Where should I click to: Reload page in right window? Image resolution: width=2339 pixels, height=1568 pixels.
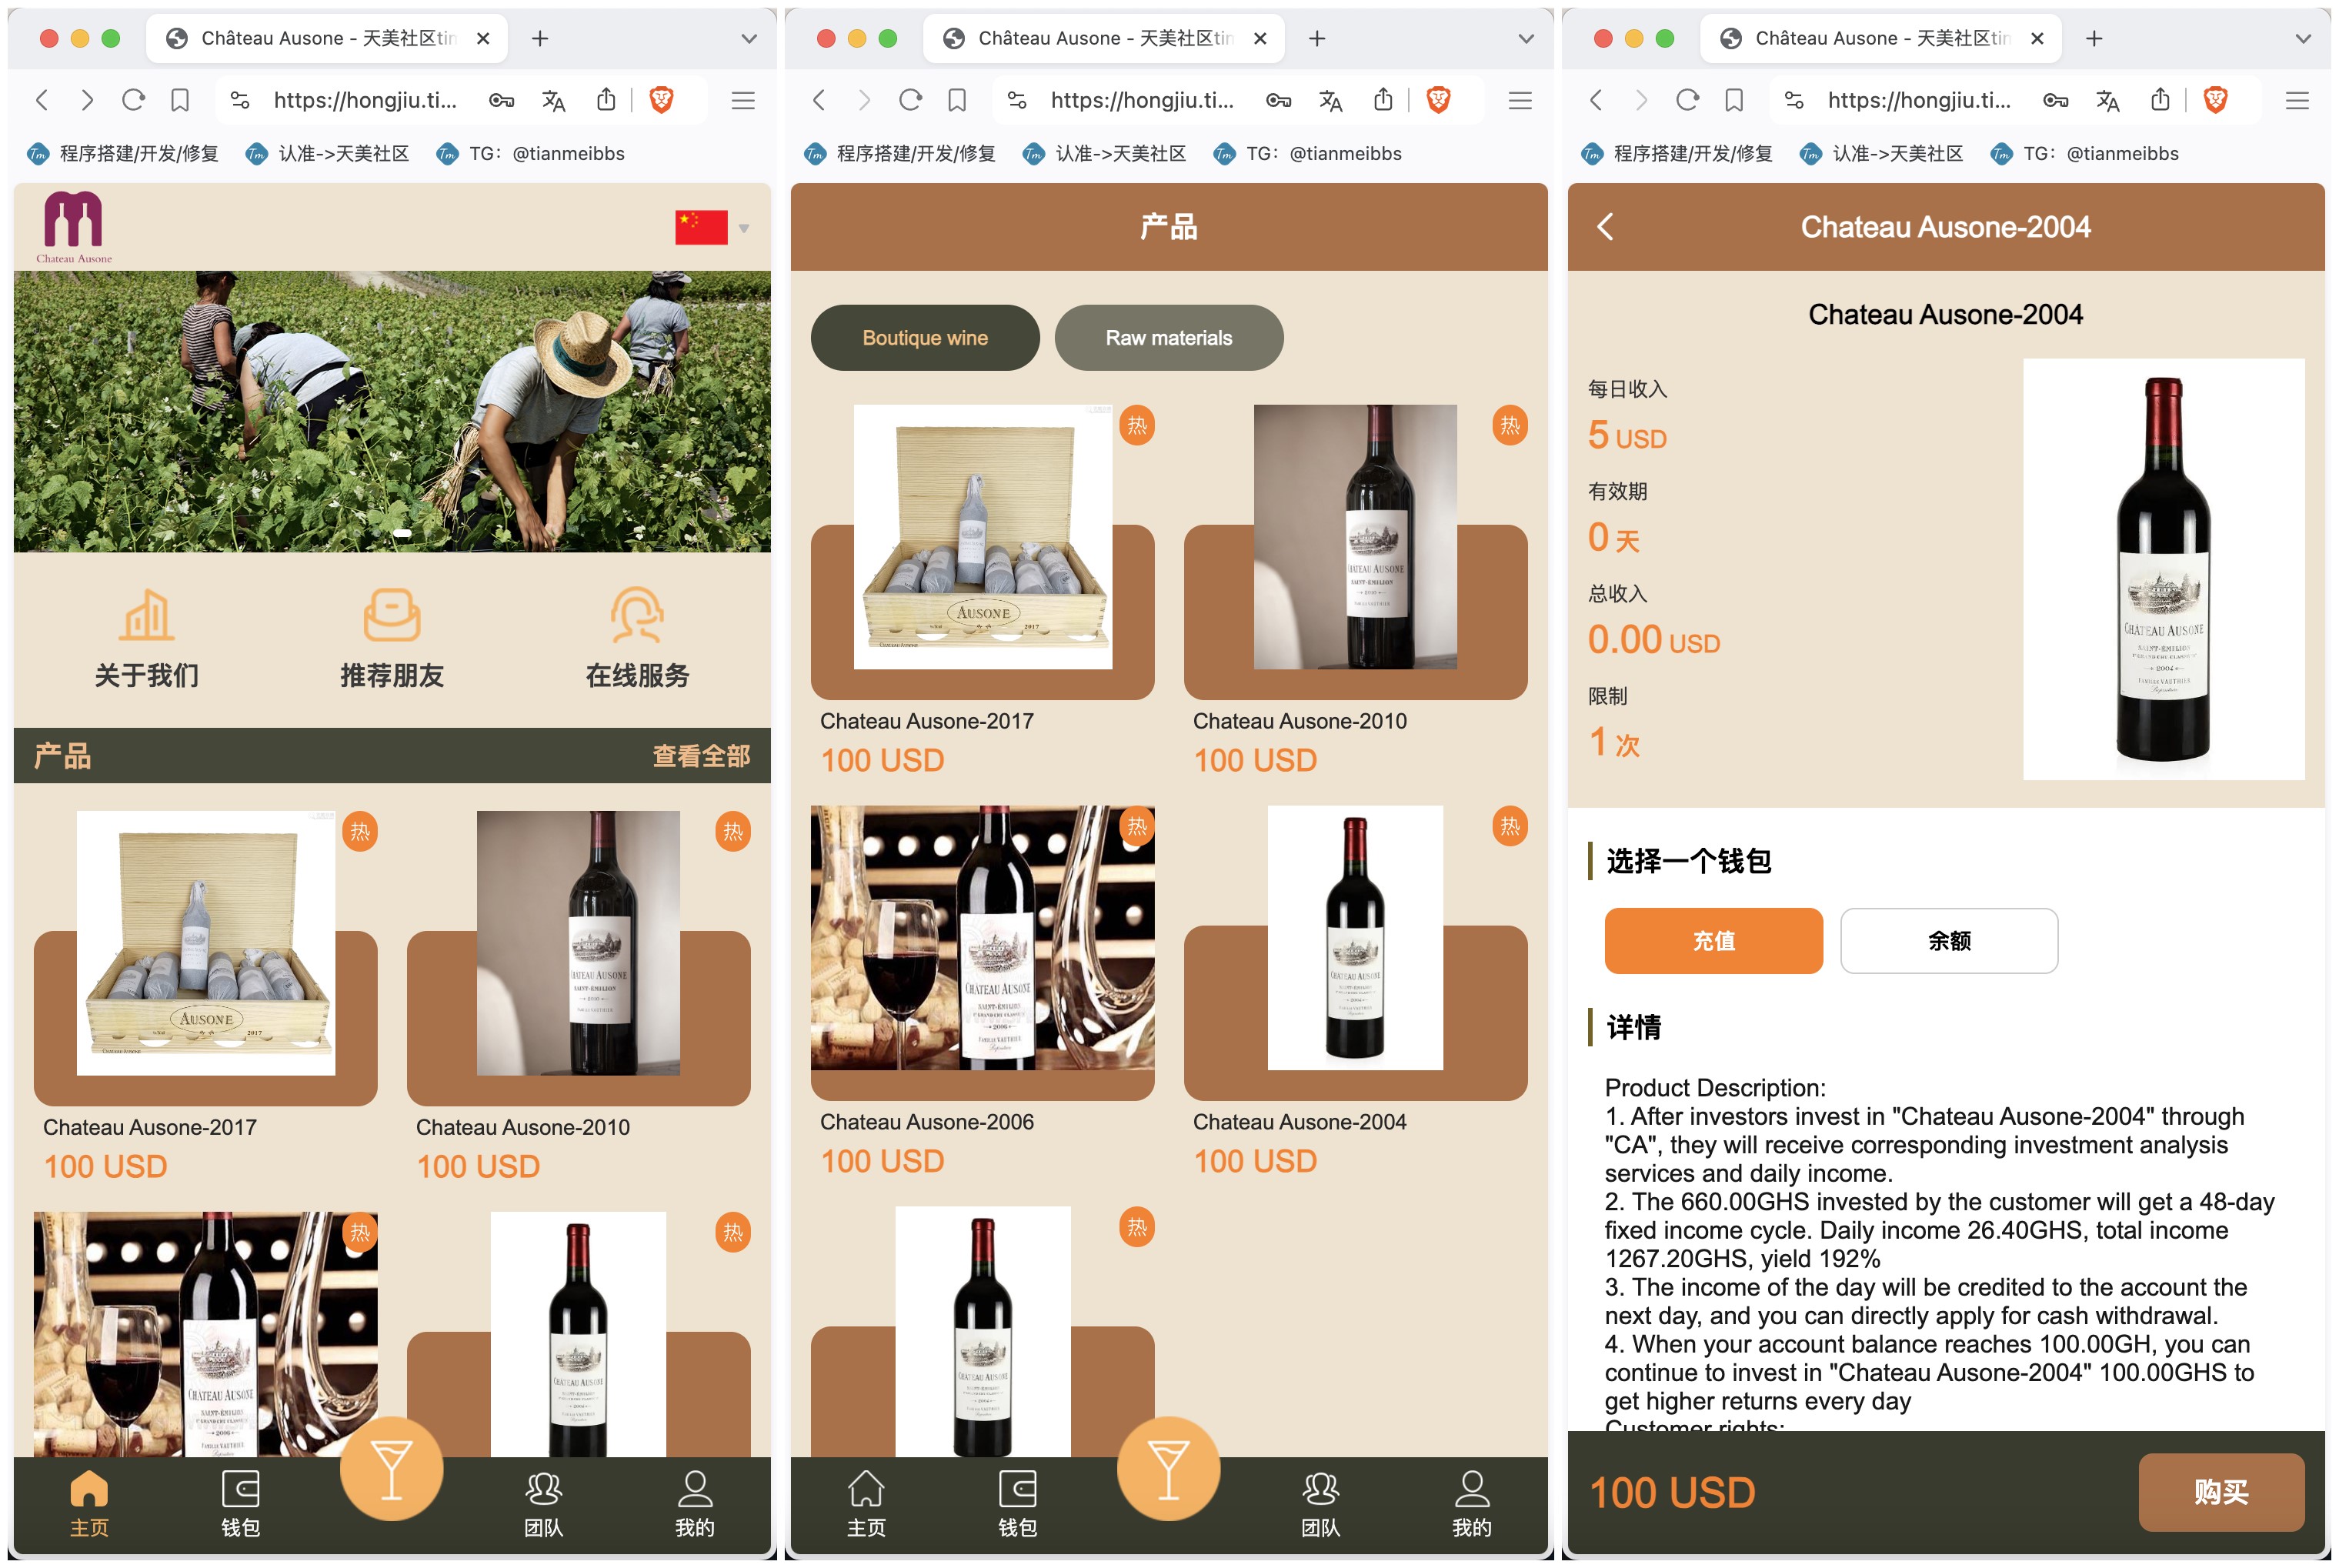(x=1687, y=100)
